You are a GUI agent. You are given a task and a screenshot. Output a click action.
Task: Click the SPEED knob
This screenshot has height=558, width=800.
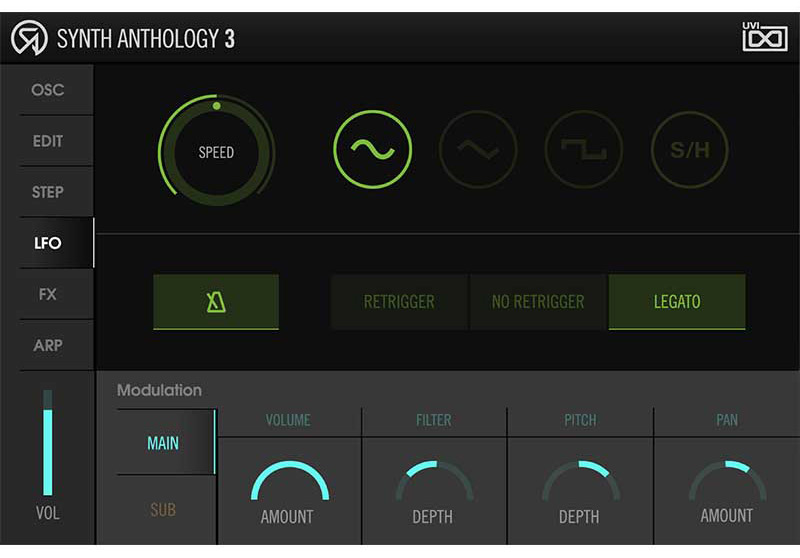tap(216, 151)
